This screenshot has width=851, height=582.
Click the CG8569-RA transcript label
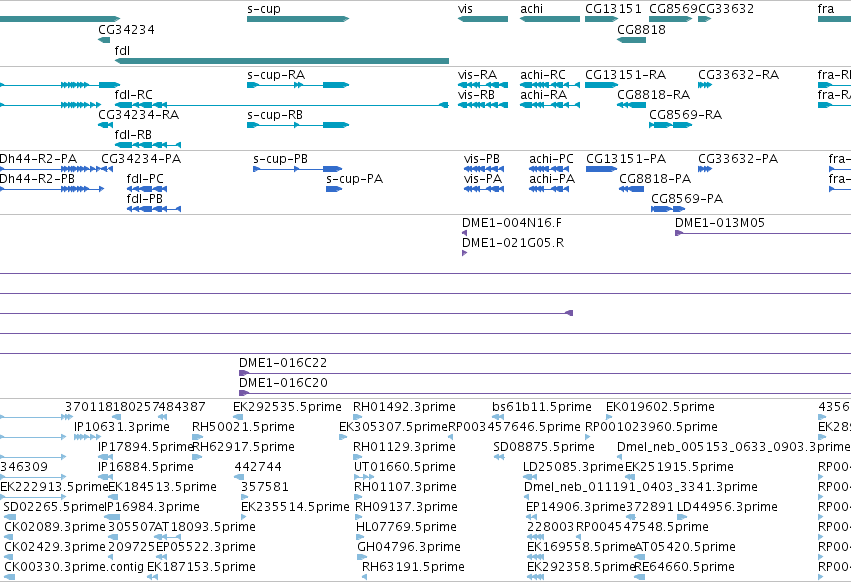pyautogui.click(x=685, y=115)
